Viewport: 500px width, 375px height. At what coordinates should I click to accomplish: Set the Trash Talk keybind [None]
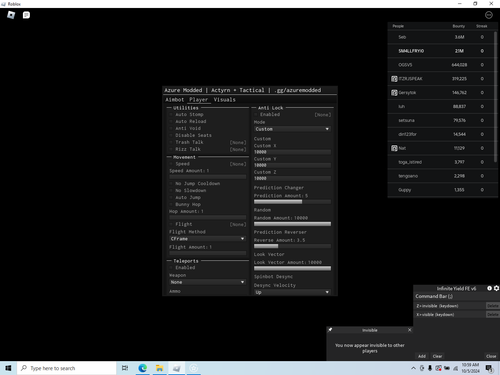point(238,142)
